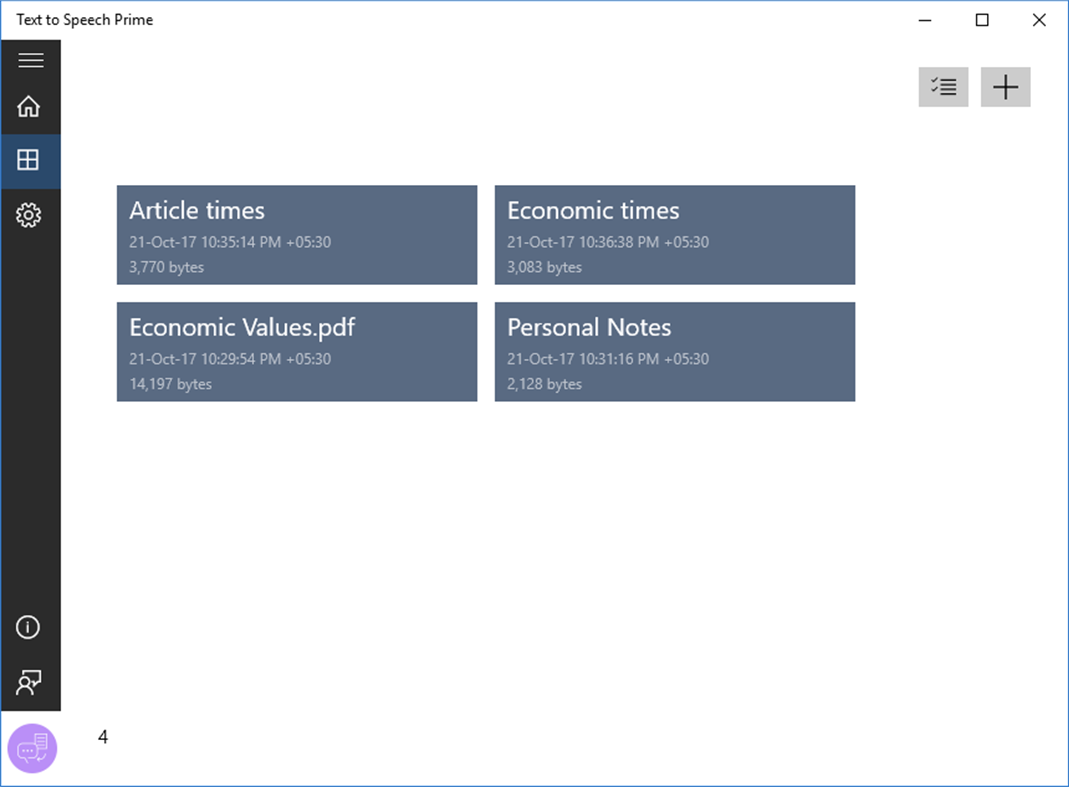This screenshot has width=1069, height=787.
Task: Select Economic Values.pdf
Action: tap(297, 352)
